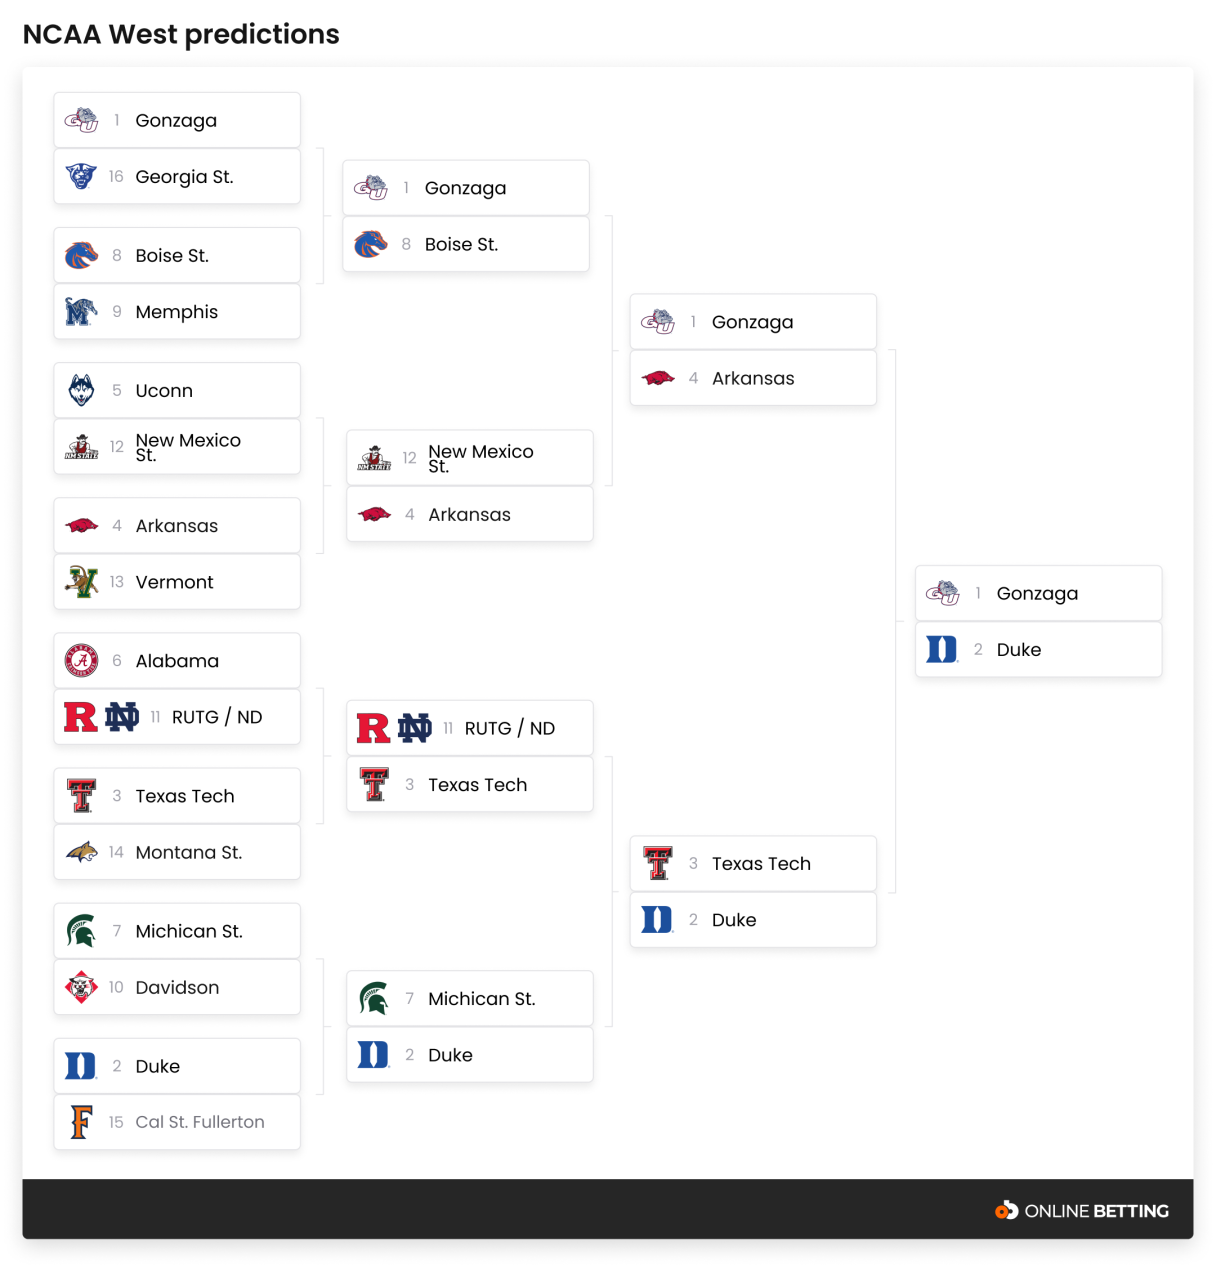The height and width of the screenshot is (1268, 1216).
Task: Select Arkansas in the Sweet 16 matchup
Action: (753, 378)
